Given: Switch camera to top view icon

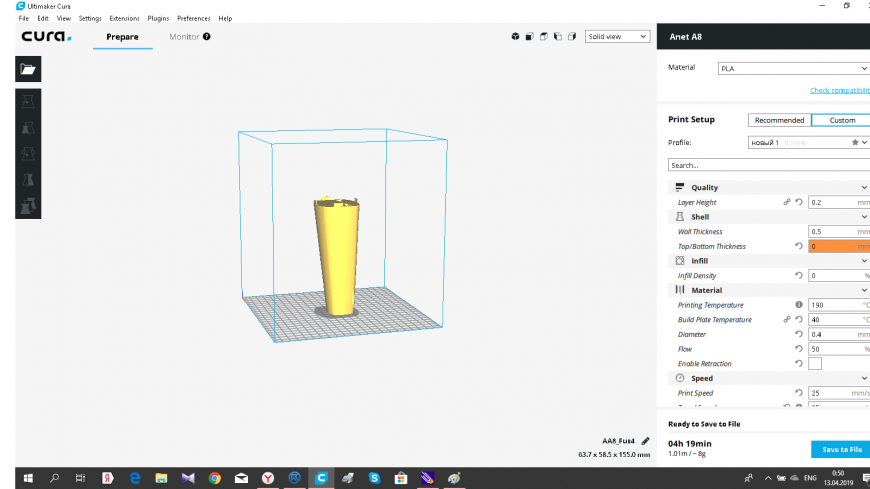Looking at the screenshot, I should [544, 37].
